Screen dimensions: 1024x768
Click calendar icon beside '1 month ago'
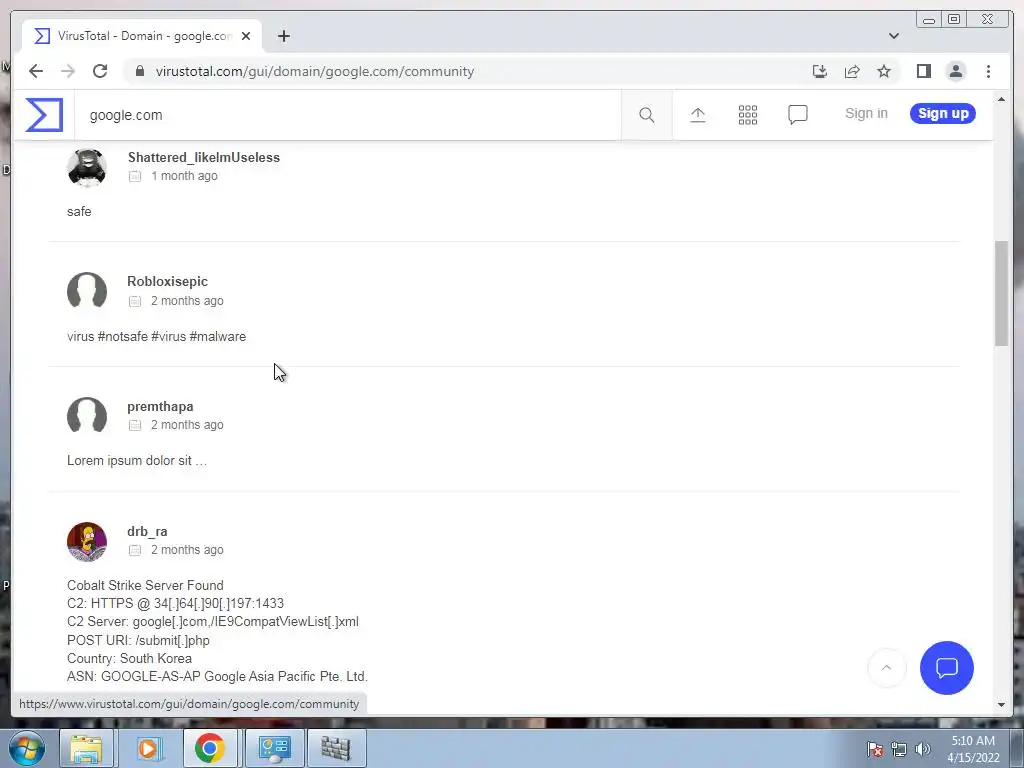pos(135,176)
